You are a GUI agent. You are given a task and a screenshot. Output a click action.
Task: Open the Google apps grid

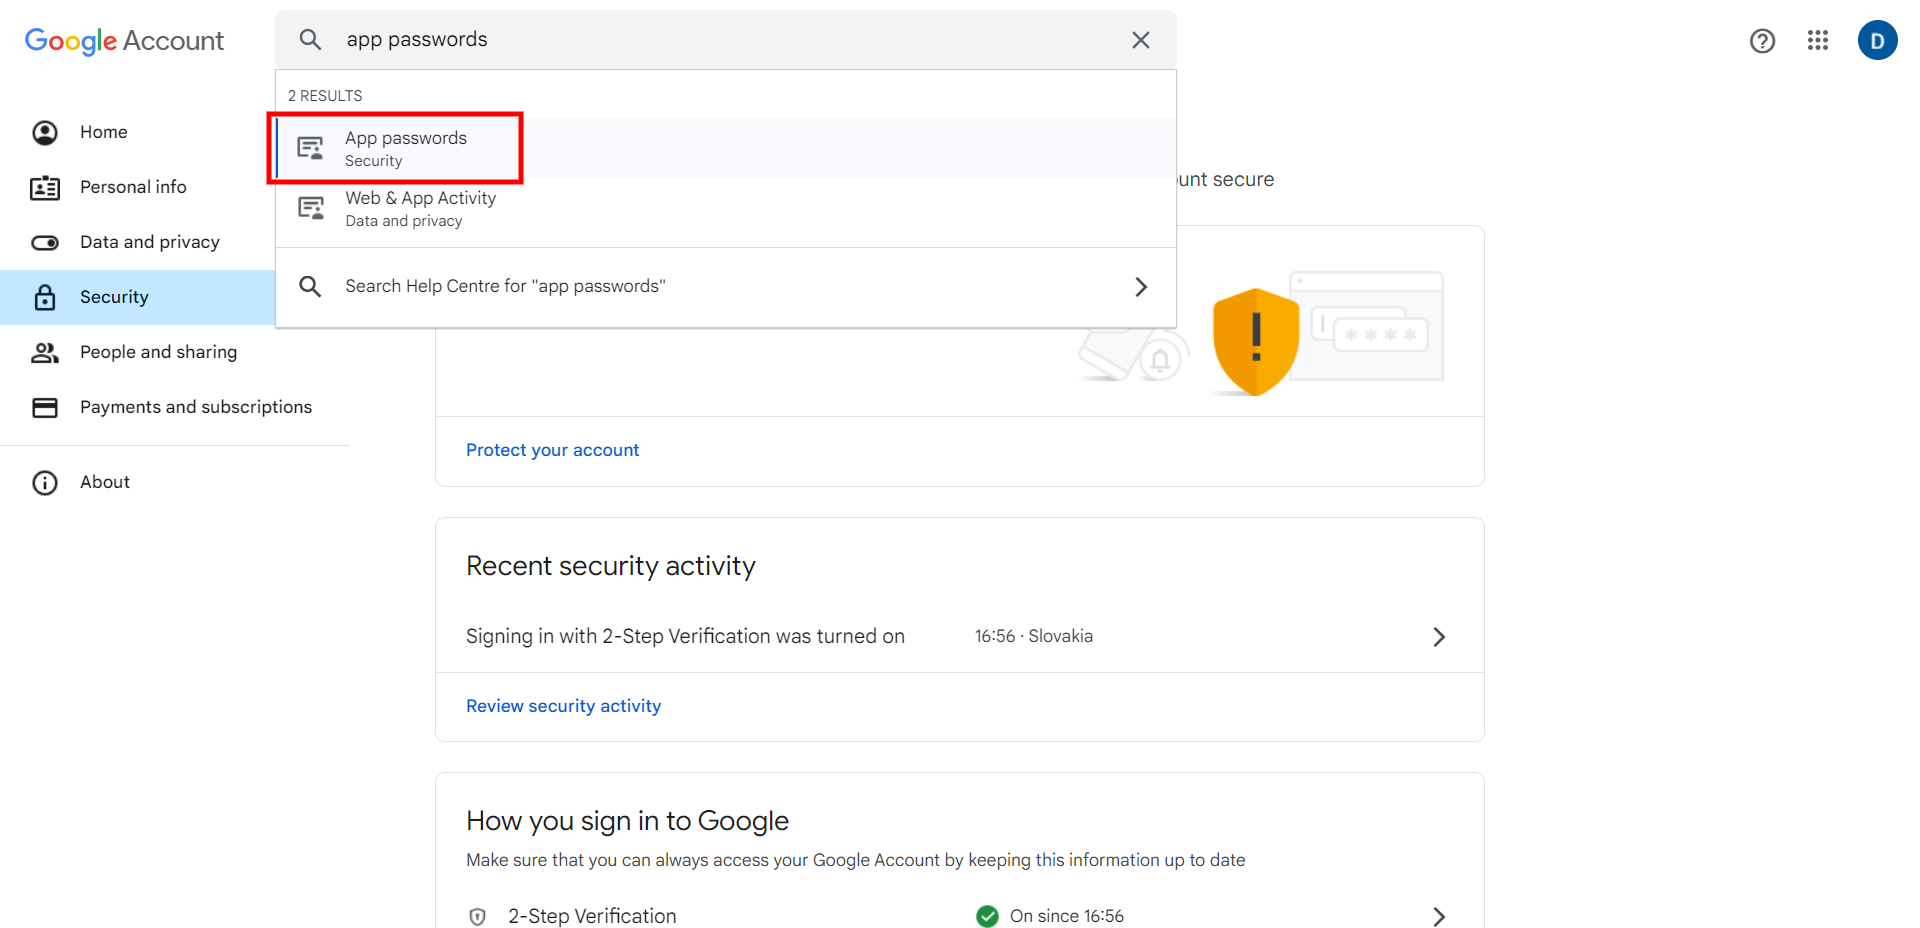1818,41
